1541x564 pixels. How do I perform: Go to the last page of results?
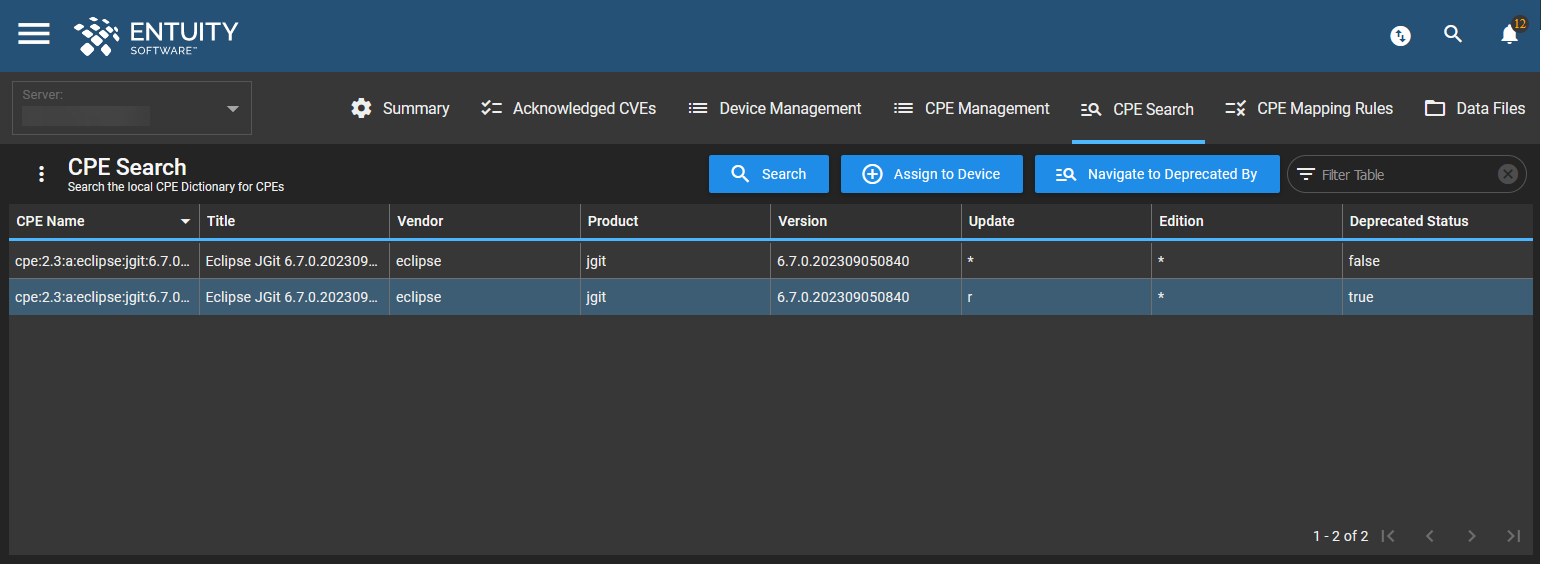coord(1513,536)
